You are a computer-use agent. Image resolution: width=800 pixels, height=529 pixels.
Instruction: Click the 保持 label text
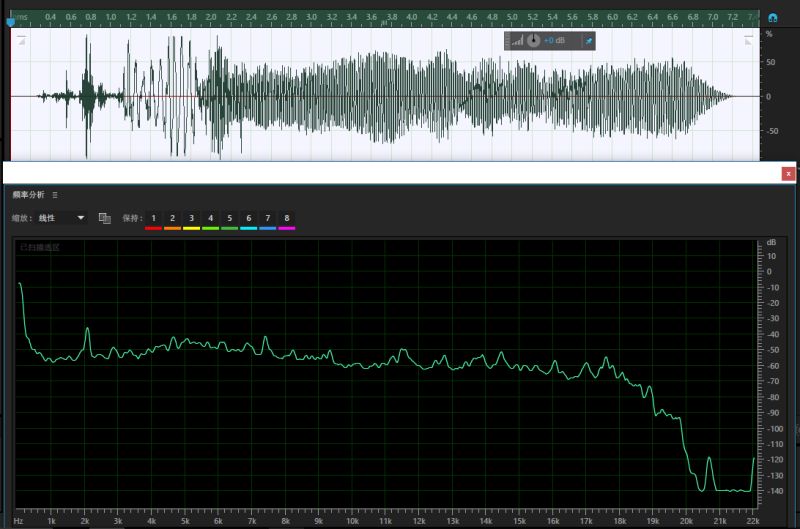pyautogui.click(x=132, y=218)
